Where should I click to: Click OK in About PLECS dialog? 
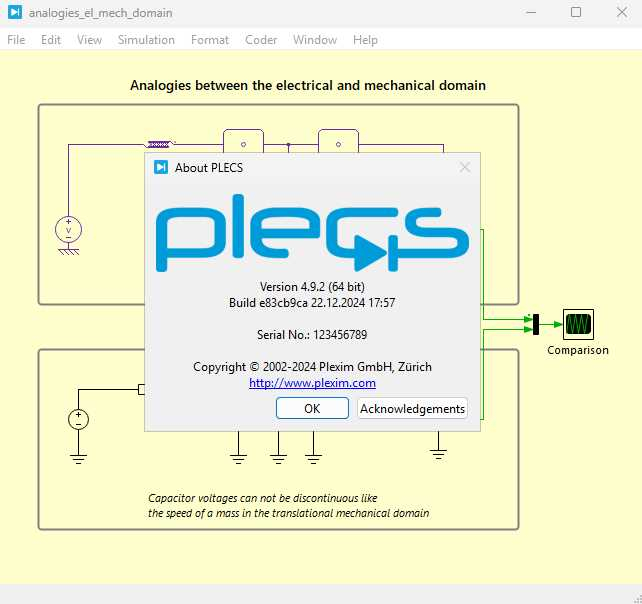[312, 408]
